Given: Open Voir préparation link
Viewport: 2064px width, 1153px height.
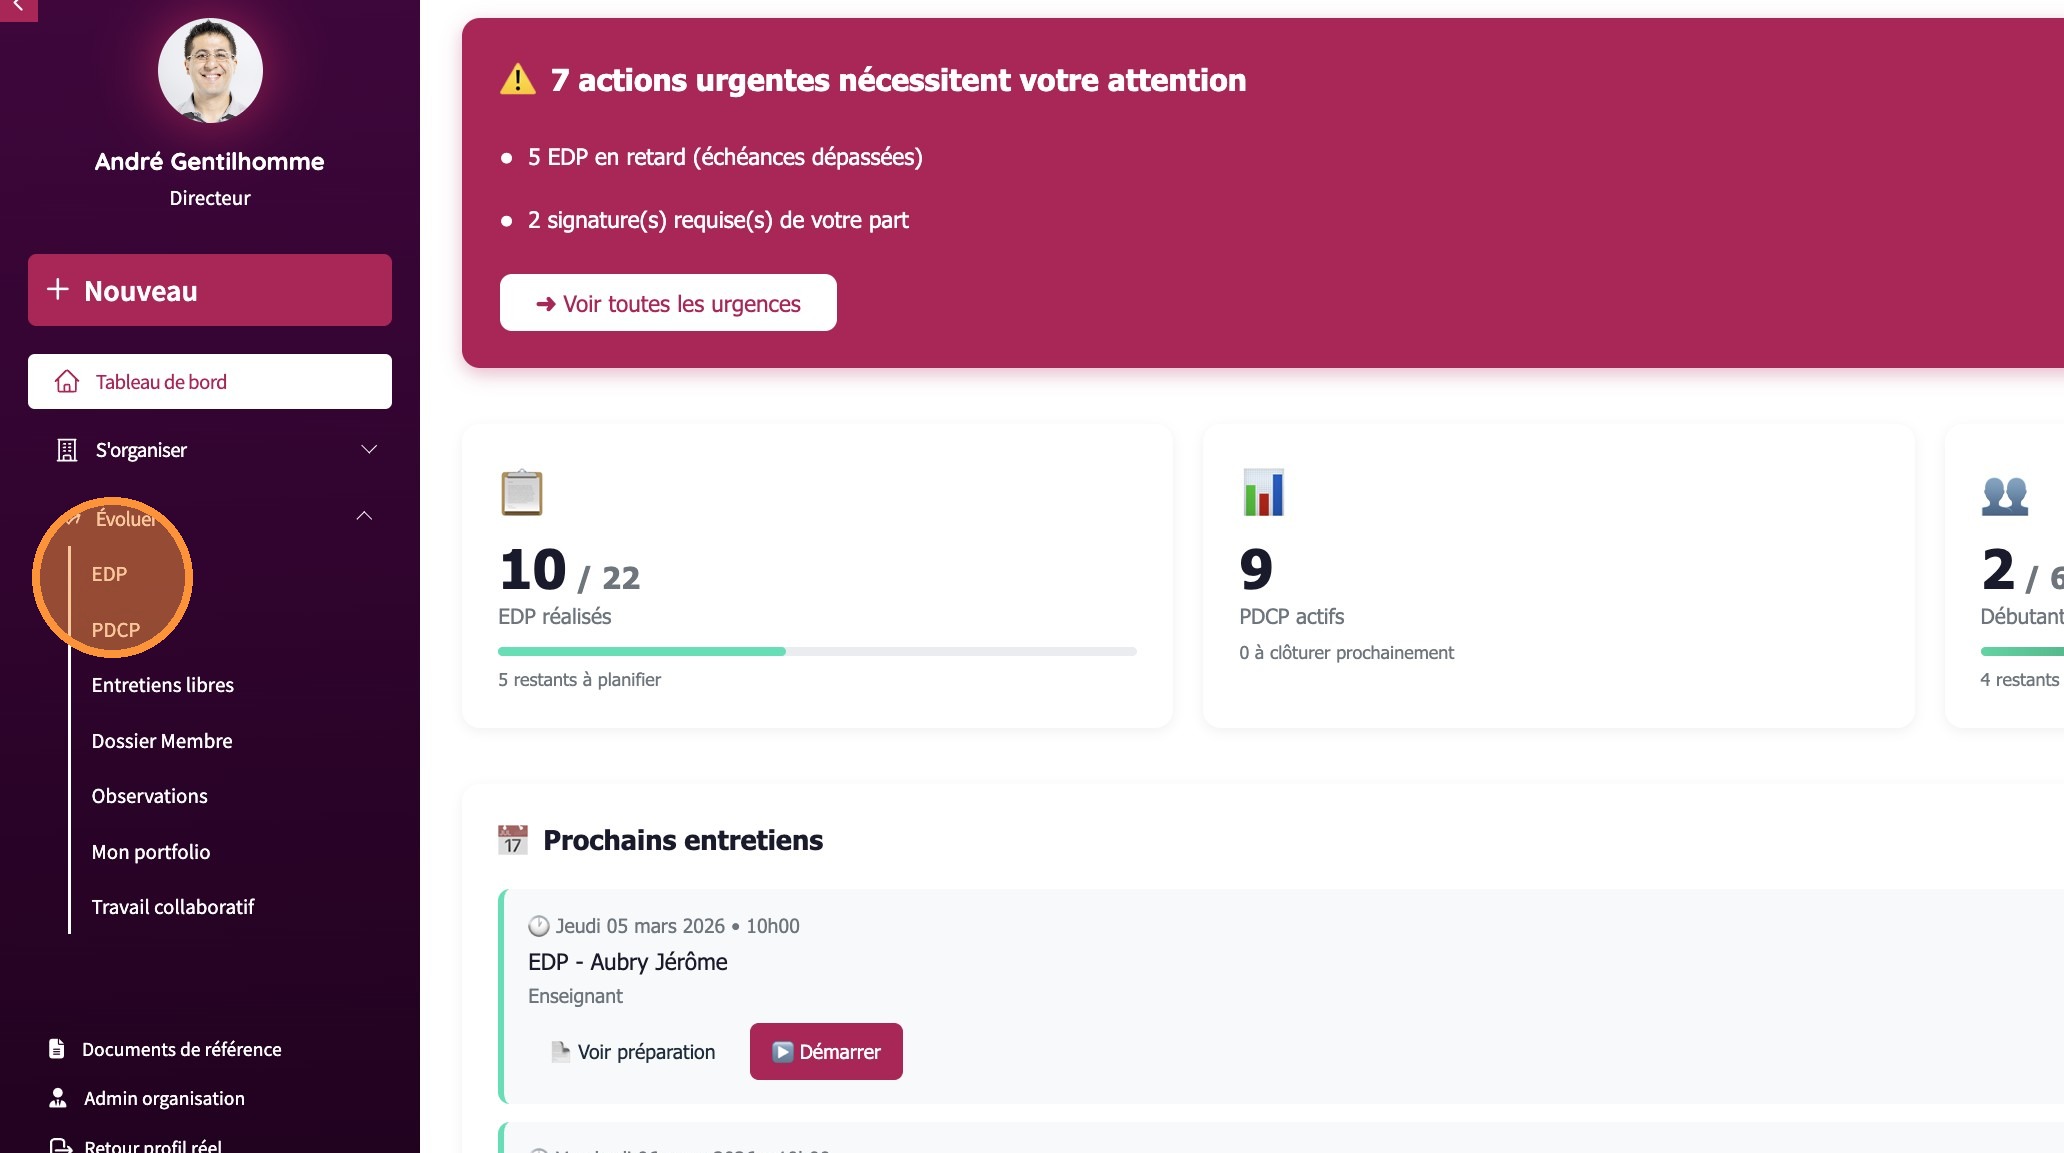Looking at the screenshot, I should pos(634,1052).
